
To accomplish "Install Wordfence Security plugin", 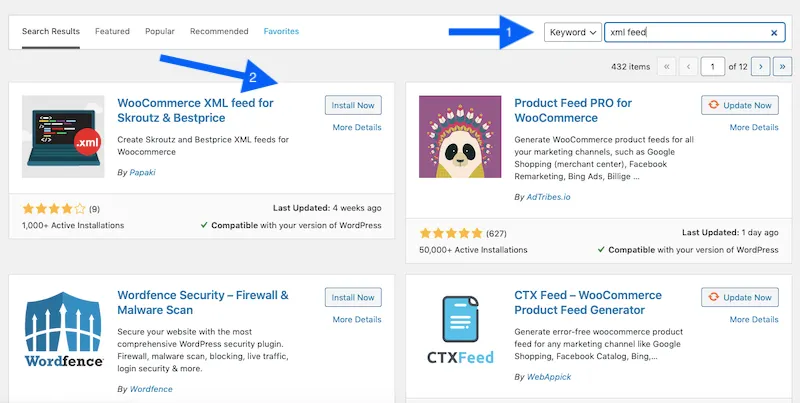I will coord(353,297).
